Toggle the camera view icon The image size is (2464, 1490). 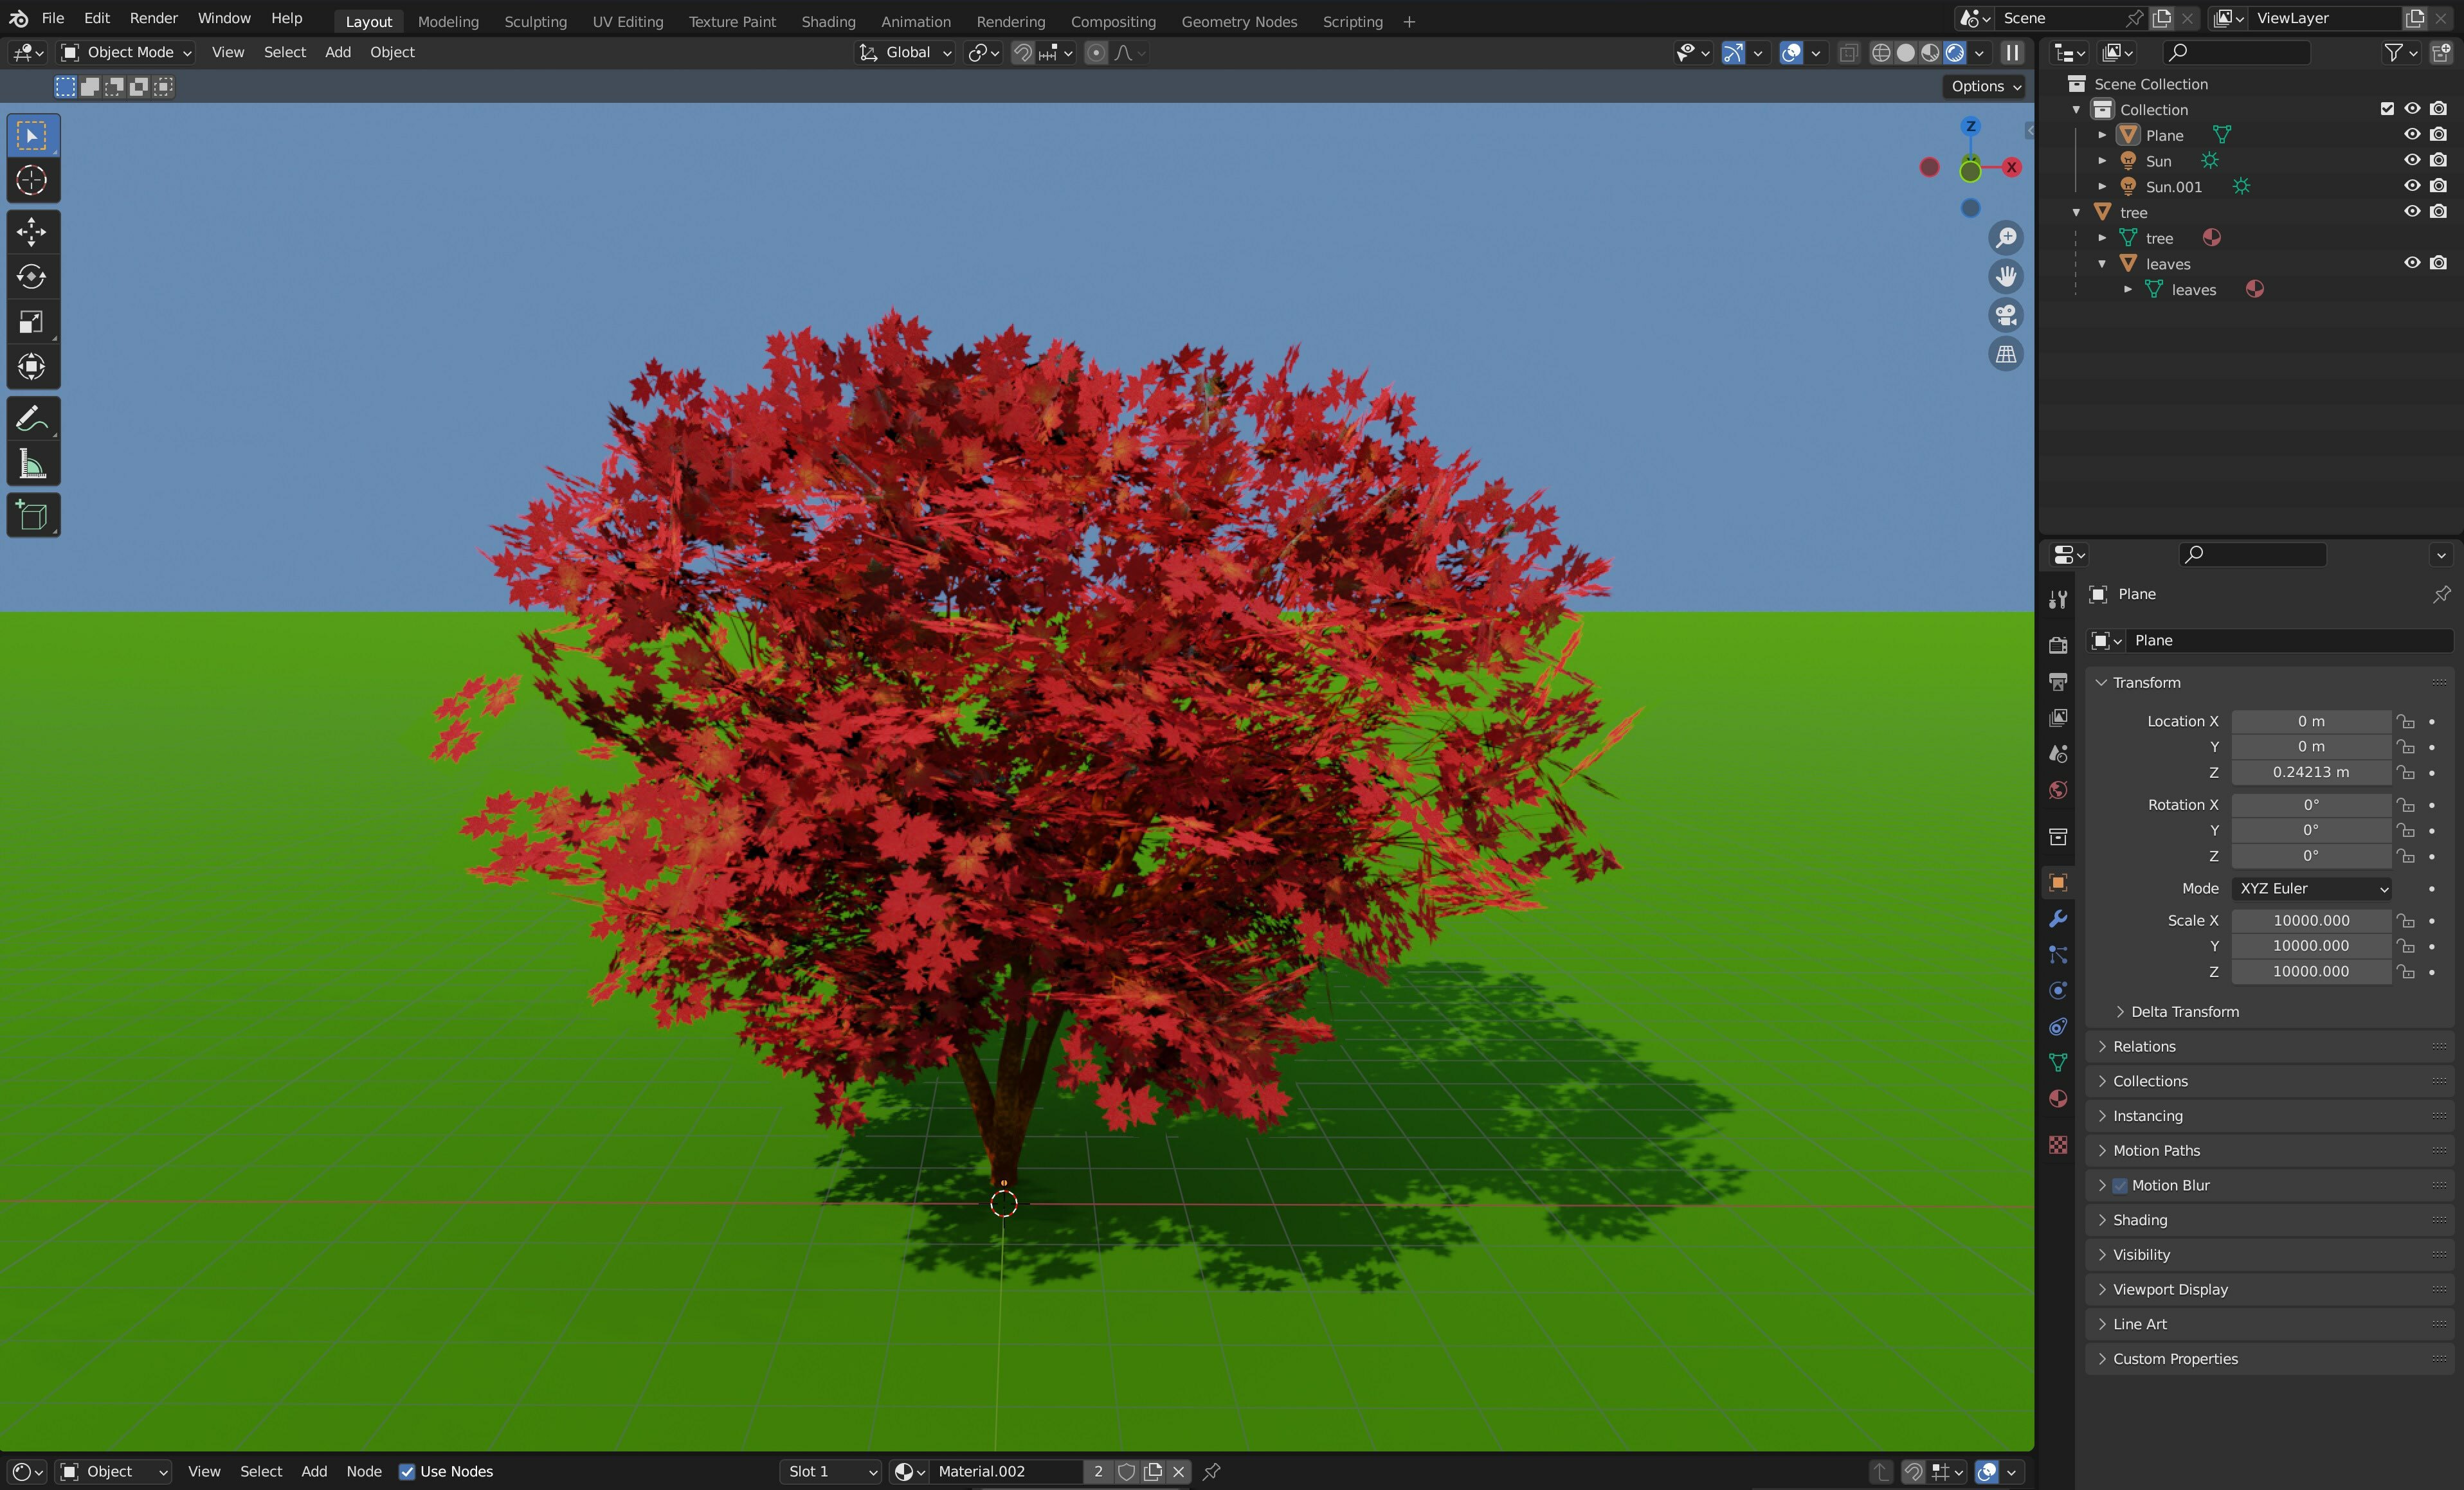point(2006,315)
